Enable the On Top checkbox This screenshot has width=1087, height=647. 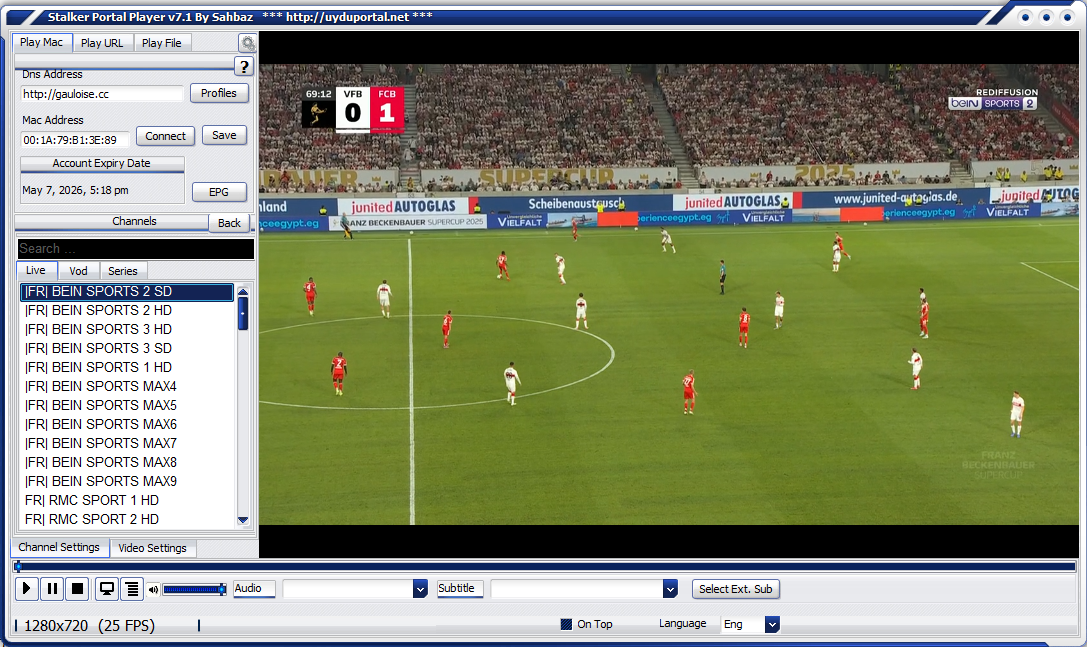click(566, 624)
